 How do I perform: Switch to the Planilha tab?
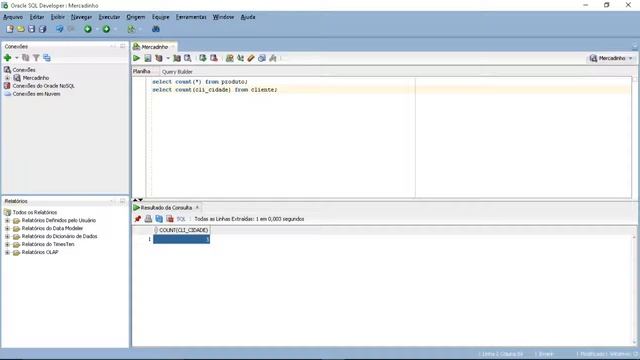pyautogui.click(x=142, y=71)
